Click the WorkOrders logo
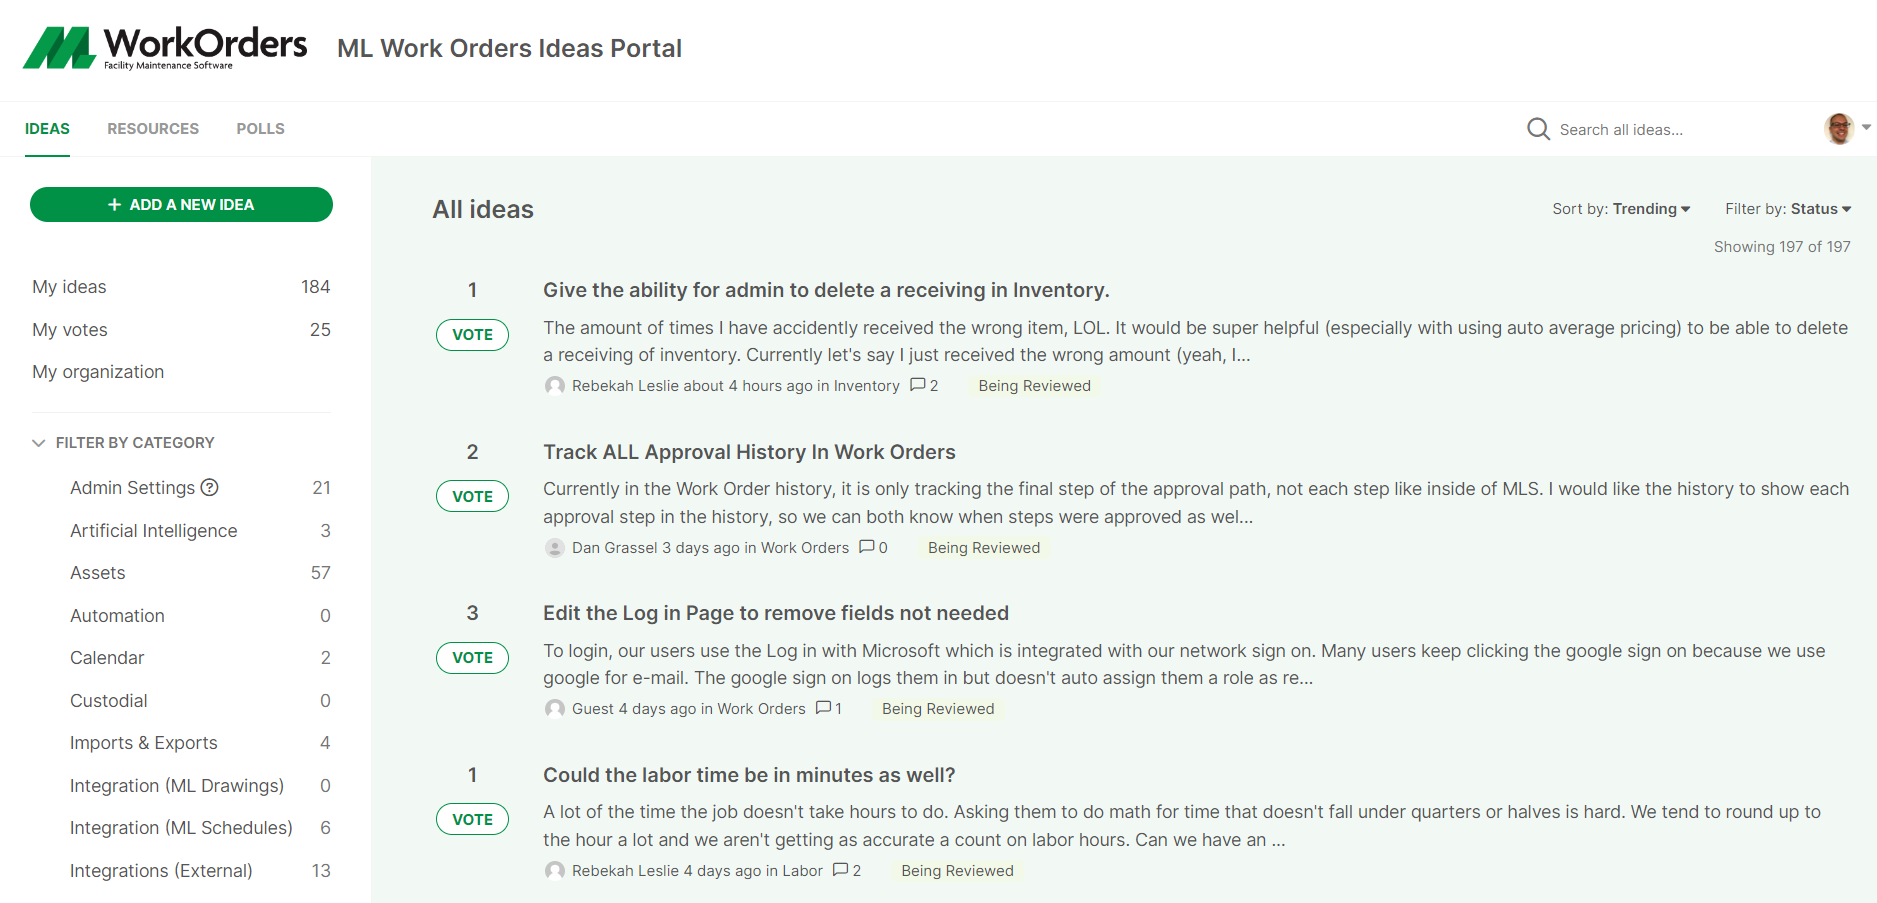Image resolution: width=1877 pixels, height=903 pixels. [165, 48]
